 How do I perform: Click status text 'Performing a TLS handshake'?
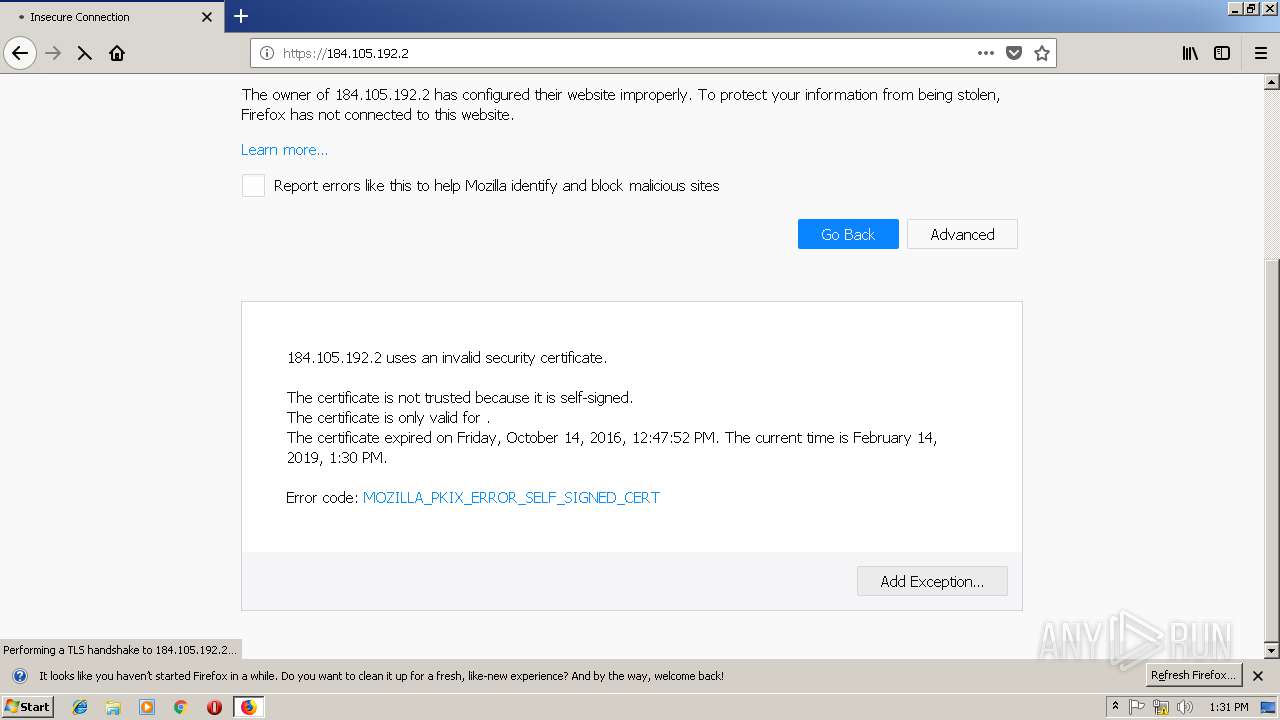pyautogui.click(x=120, y=650)
